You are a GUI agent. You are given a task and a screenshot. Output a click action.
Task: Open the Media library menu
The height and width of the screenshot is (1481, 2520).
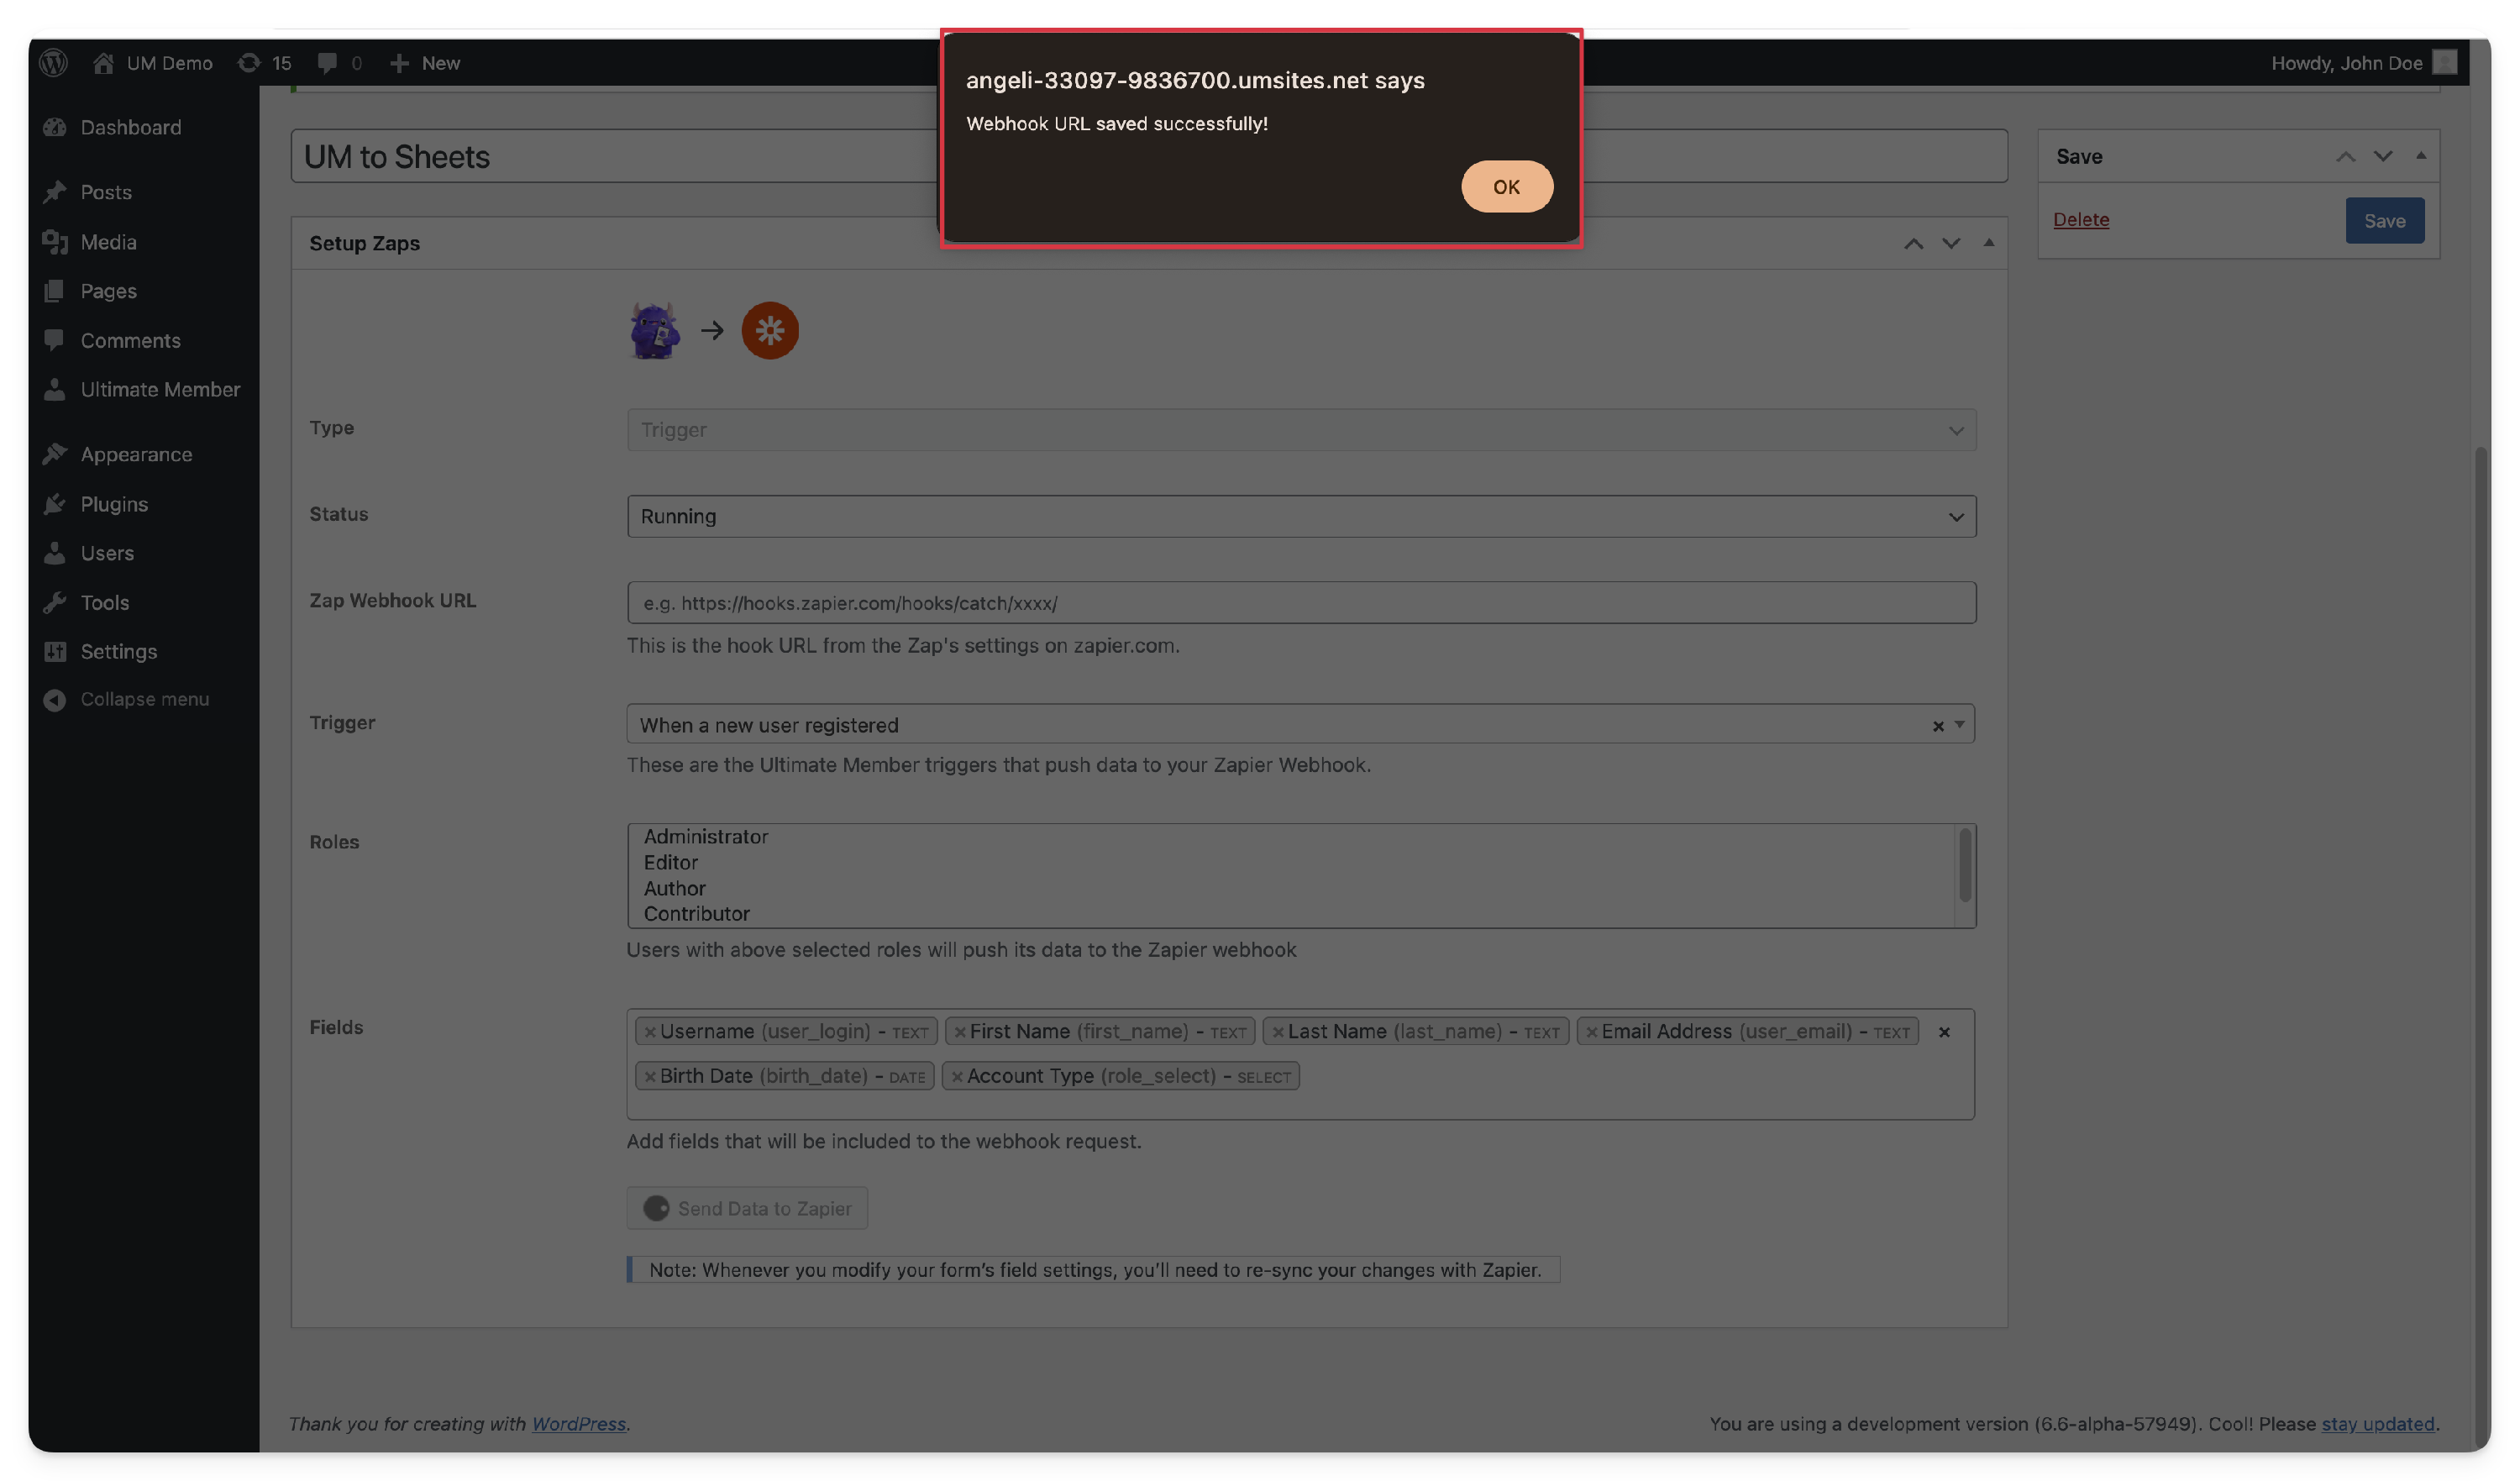108,242
